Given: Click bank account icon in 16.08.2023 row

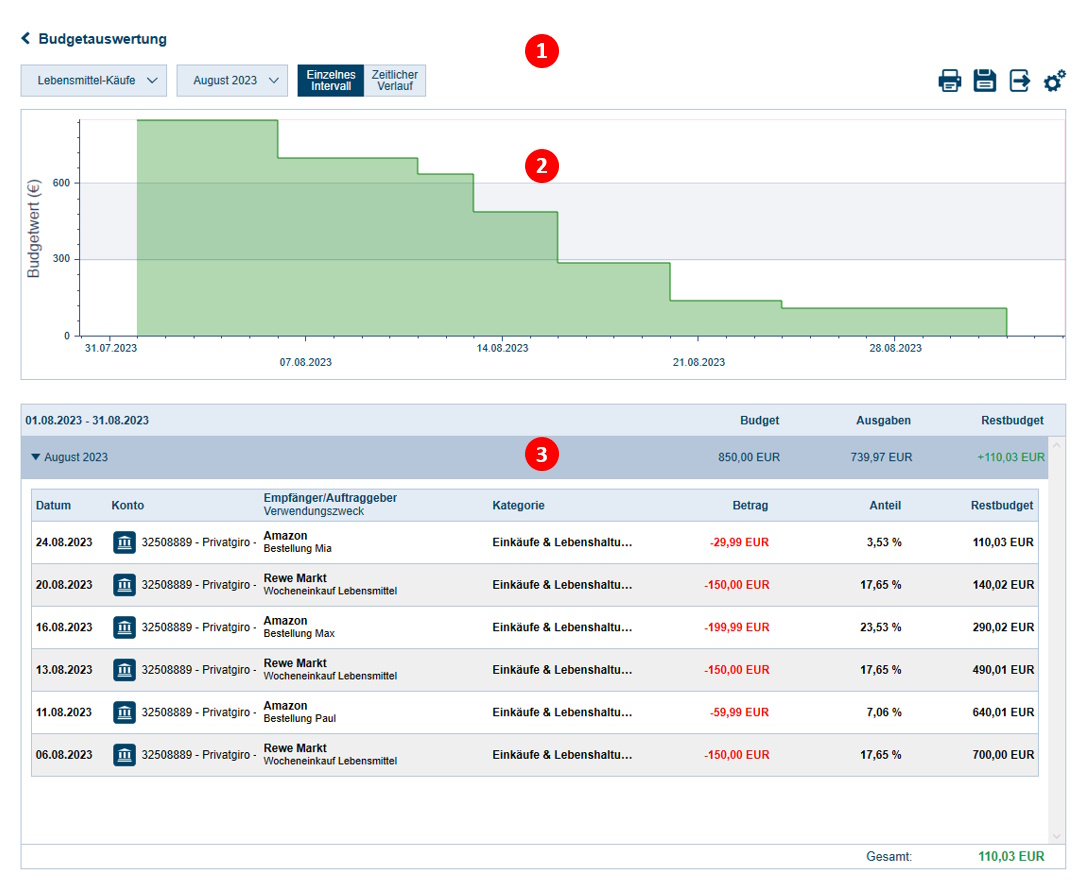Looking at the screenshot, I should point(124,627).
